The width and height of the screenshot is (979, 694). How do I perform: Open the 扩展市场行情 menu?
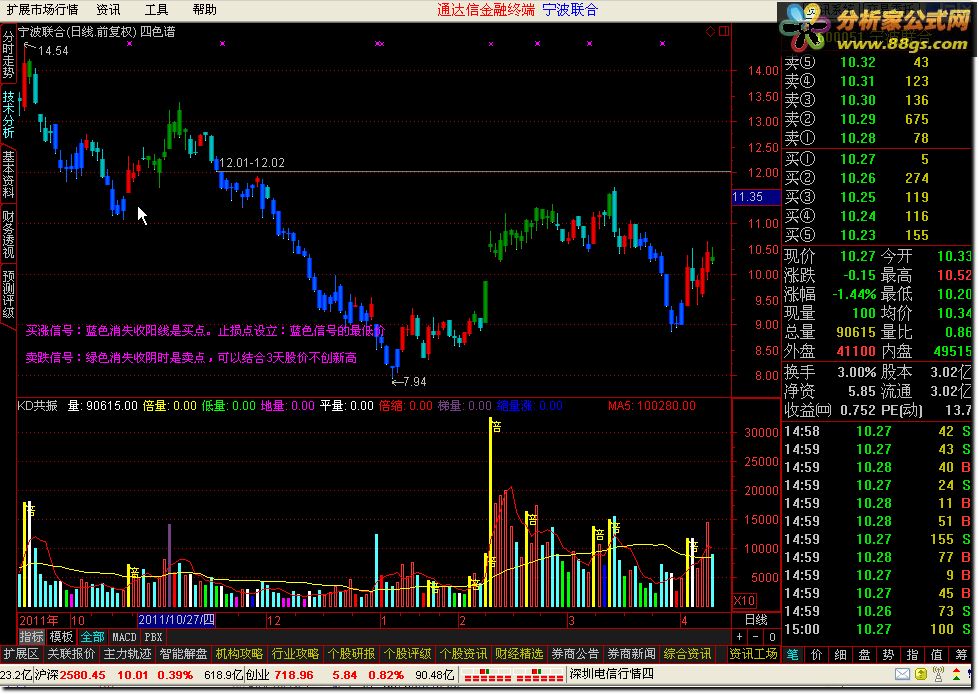coord(42,9)
